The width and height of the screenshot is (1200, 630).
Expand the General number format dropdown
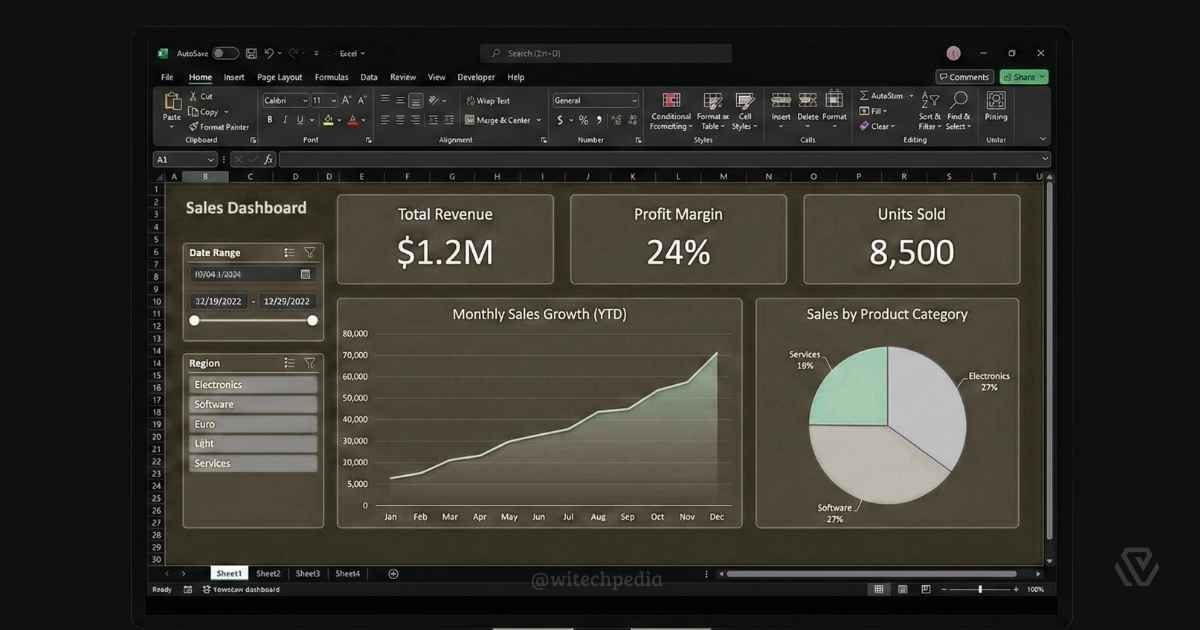click(x=634, y=101)
